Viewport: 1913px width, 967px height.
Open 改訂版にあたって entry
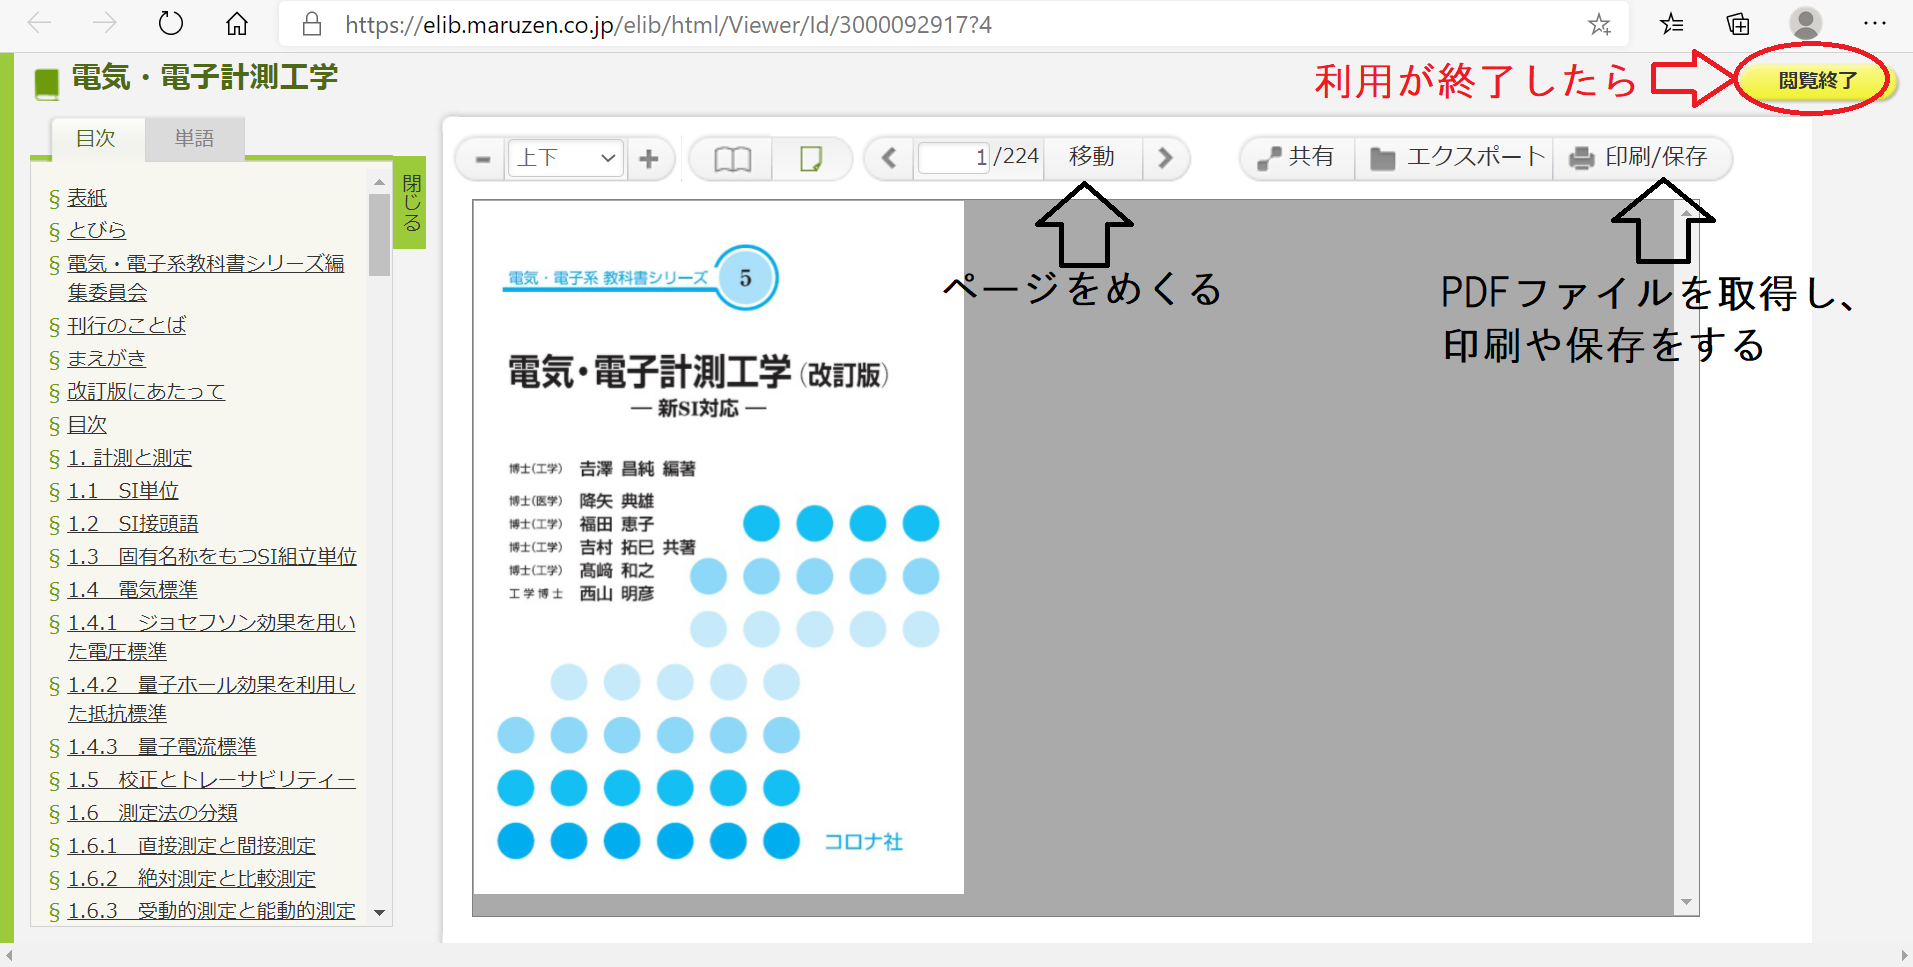146,391
